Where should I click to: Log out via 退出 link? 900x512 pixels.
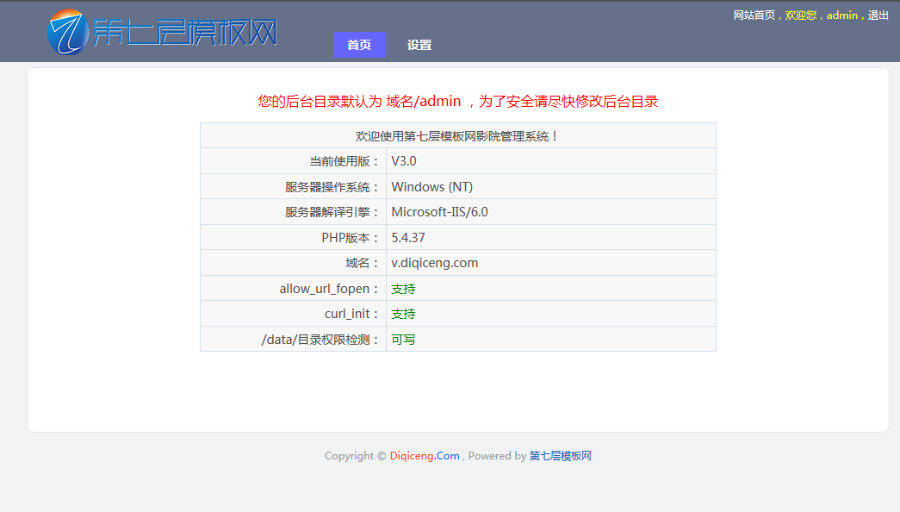(878, 15)
